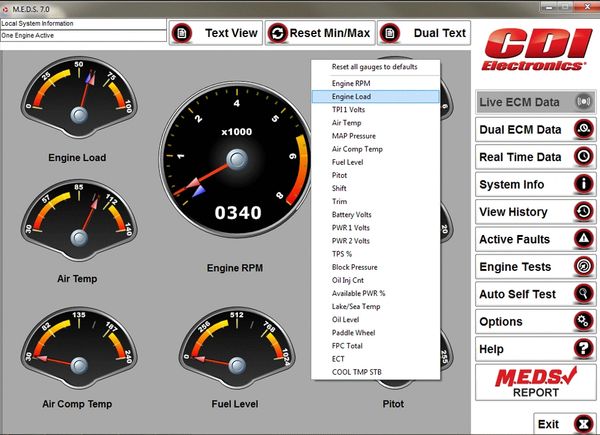Pick TPI 1 Volts menu entry
Screen dimensions: 600x435
(x=376, y=109)
